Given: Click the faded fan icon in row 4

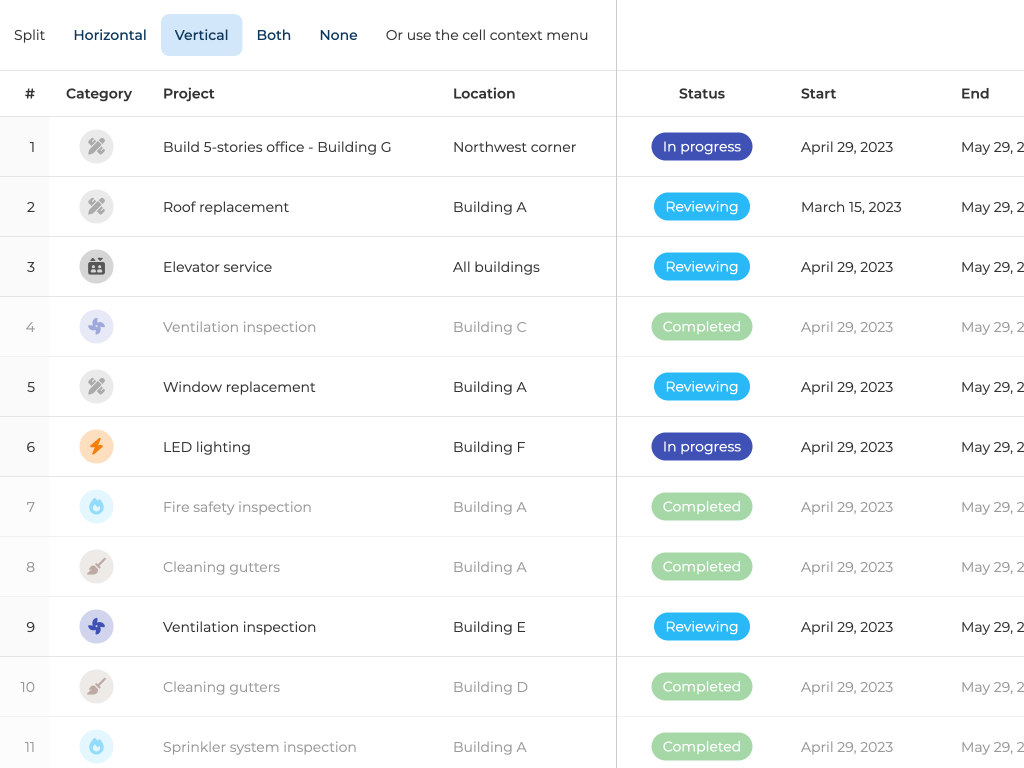Looking at the screenshot, I should click(96, 327).
